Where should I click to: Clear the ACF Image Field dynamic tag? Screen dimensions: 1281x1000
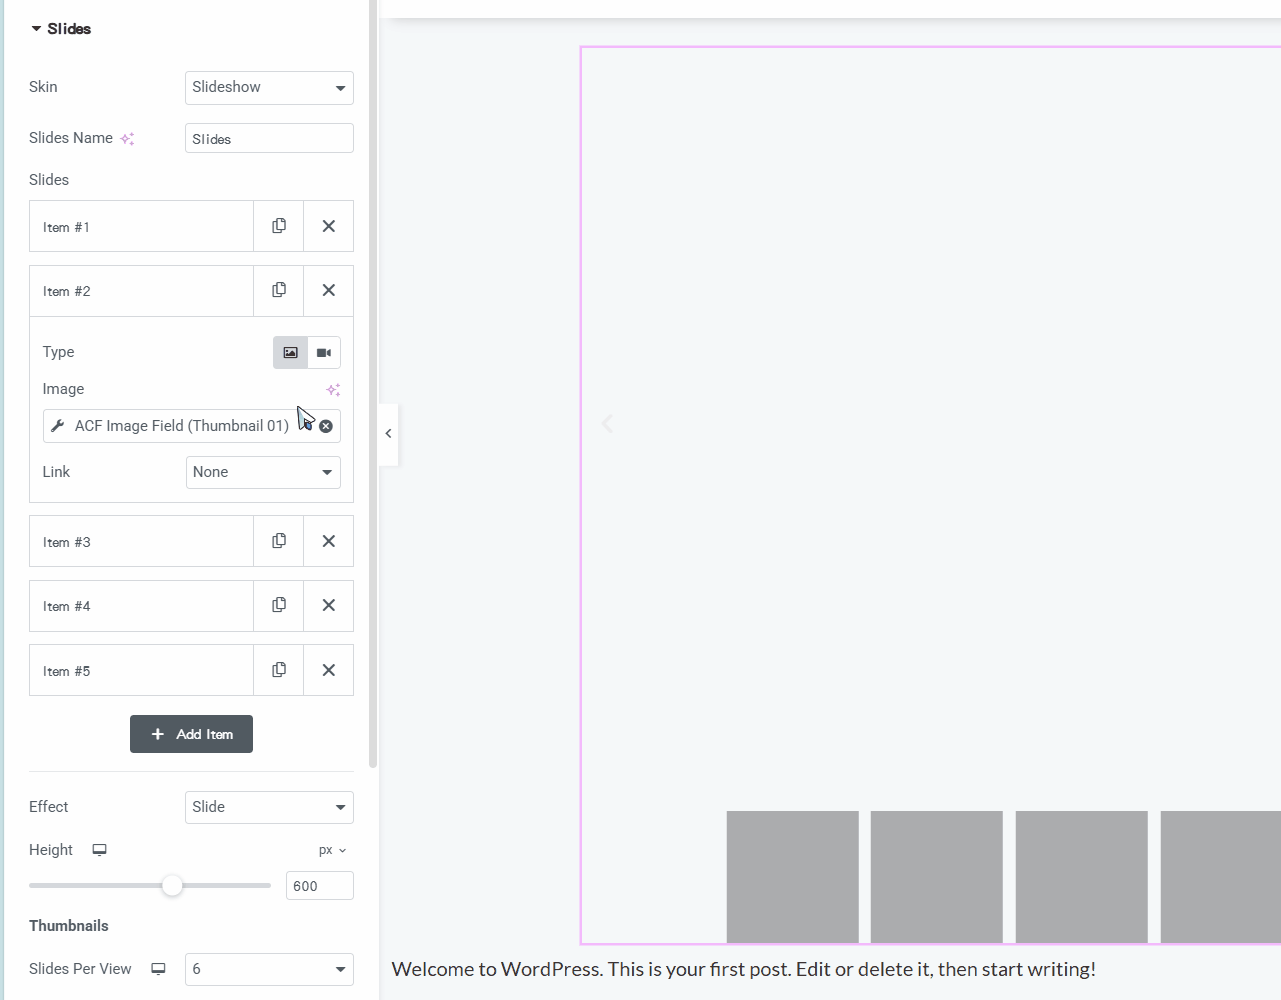326,426
